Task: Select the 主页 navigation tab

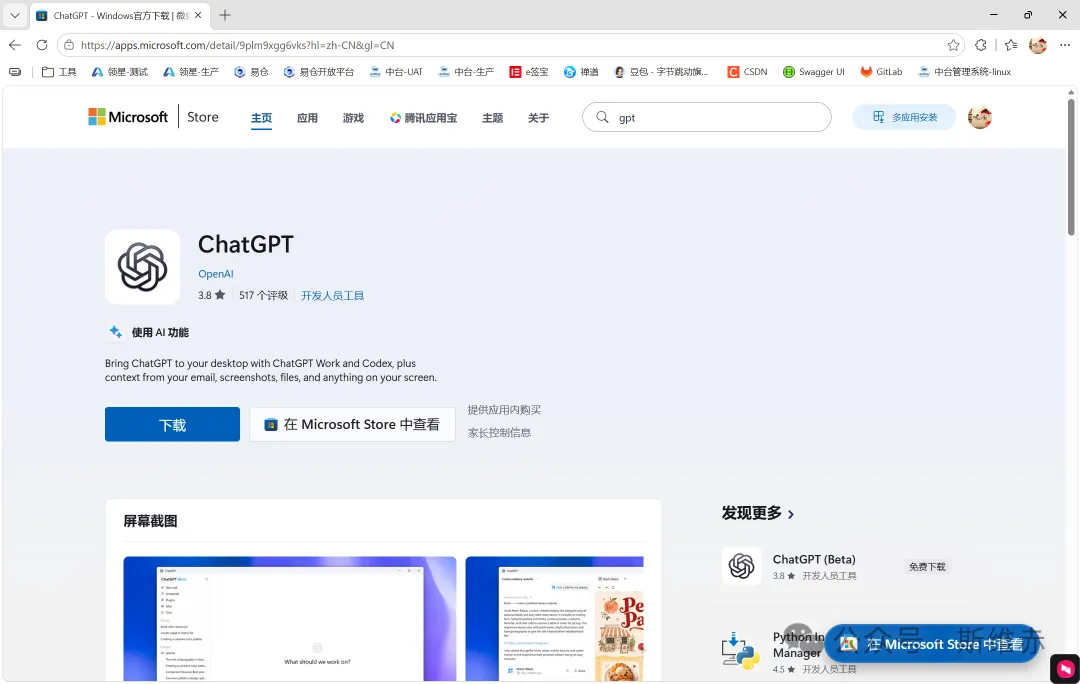Action: click(261, 118)
